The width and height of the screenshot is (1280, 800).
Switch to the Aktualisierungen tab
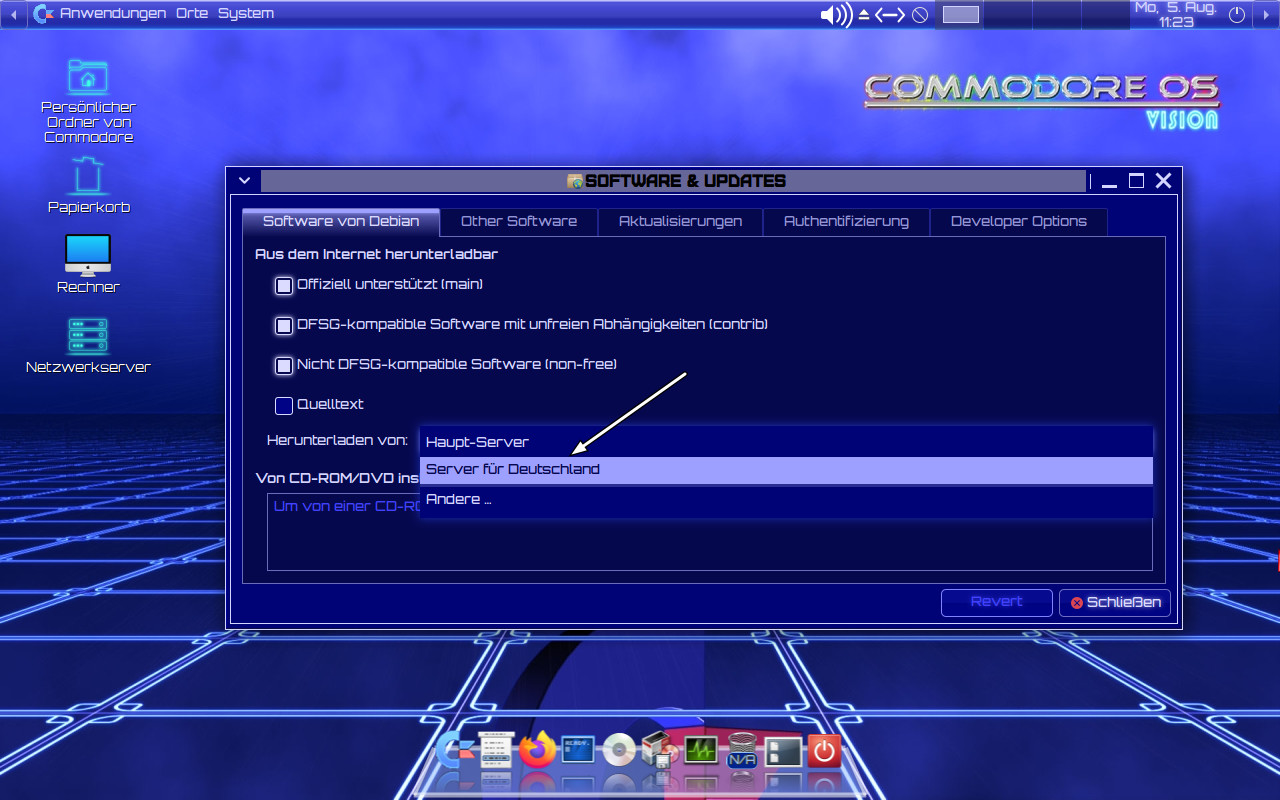(680, 221)
